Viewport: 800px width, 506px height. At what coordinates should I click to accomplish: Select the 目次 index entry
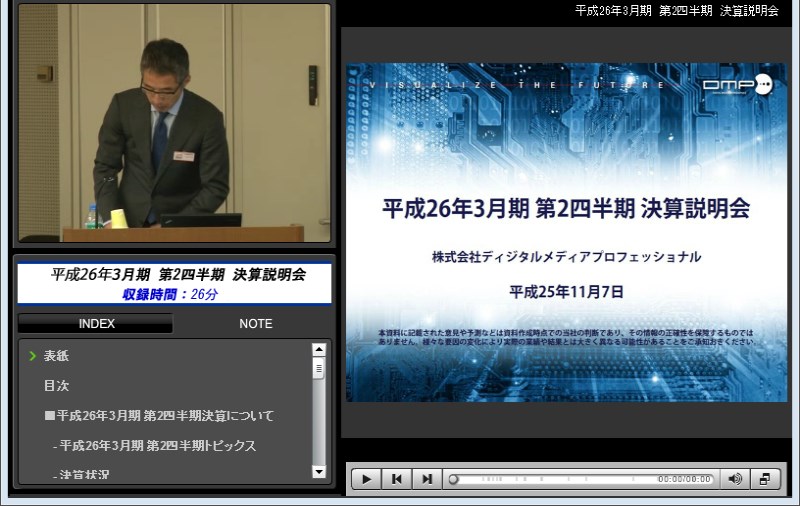[56, 386]
